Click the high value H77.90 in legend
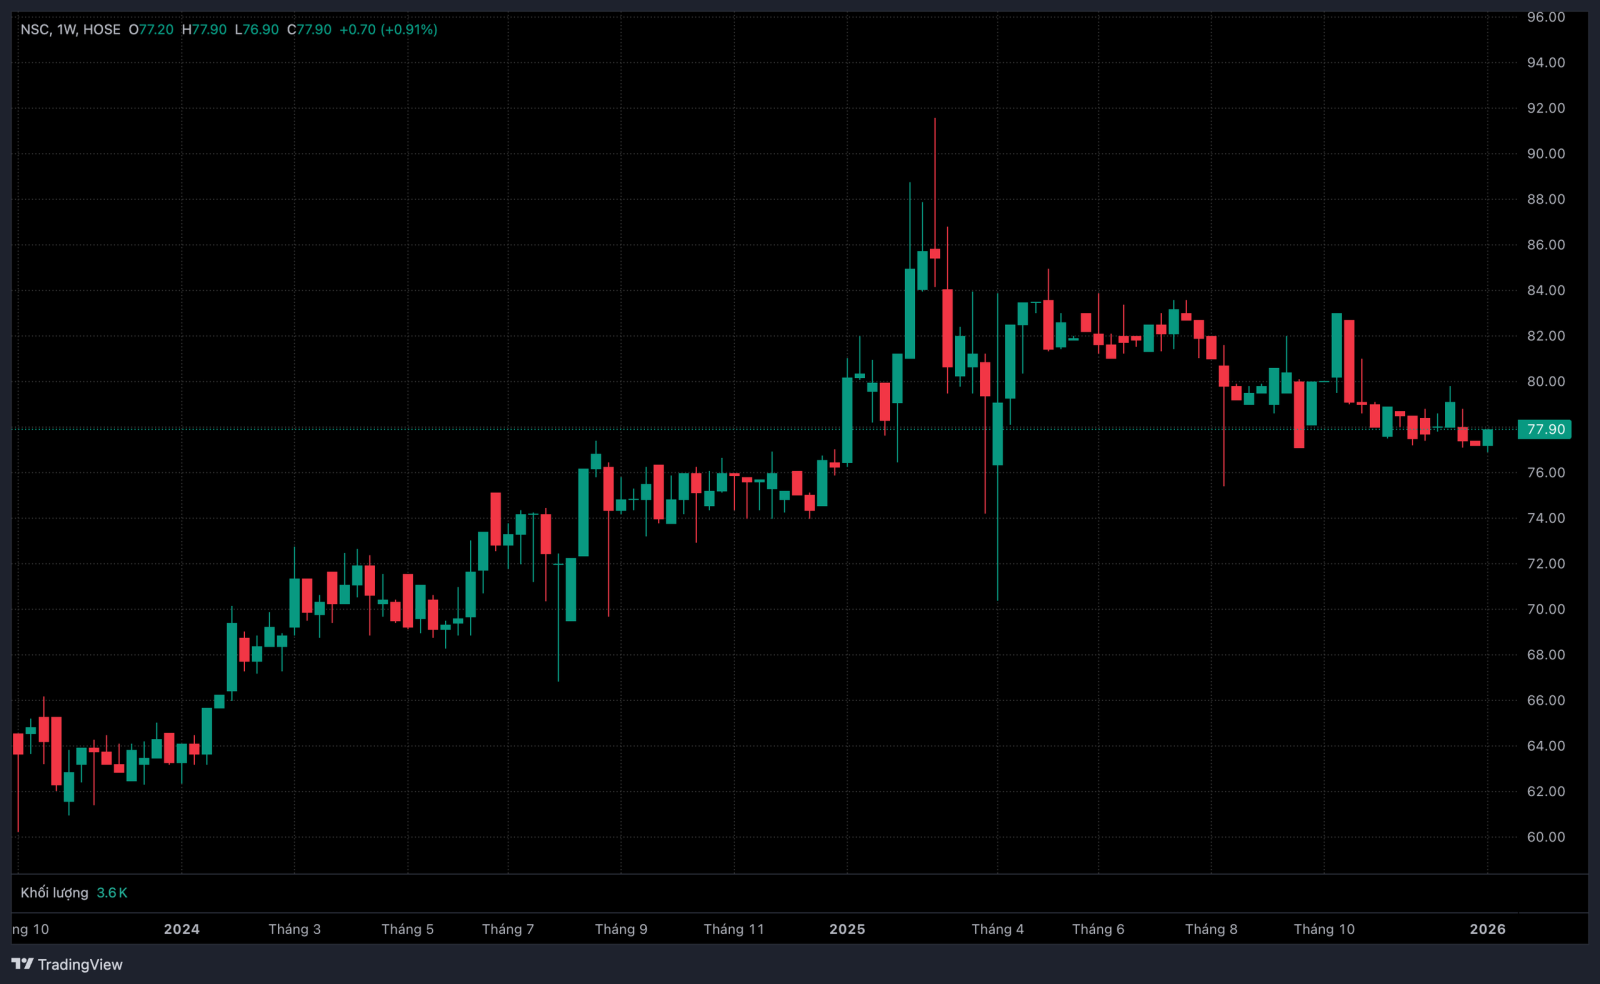The height and width of the screenshot is (984, 1600). [x=204, y=30]
